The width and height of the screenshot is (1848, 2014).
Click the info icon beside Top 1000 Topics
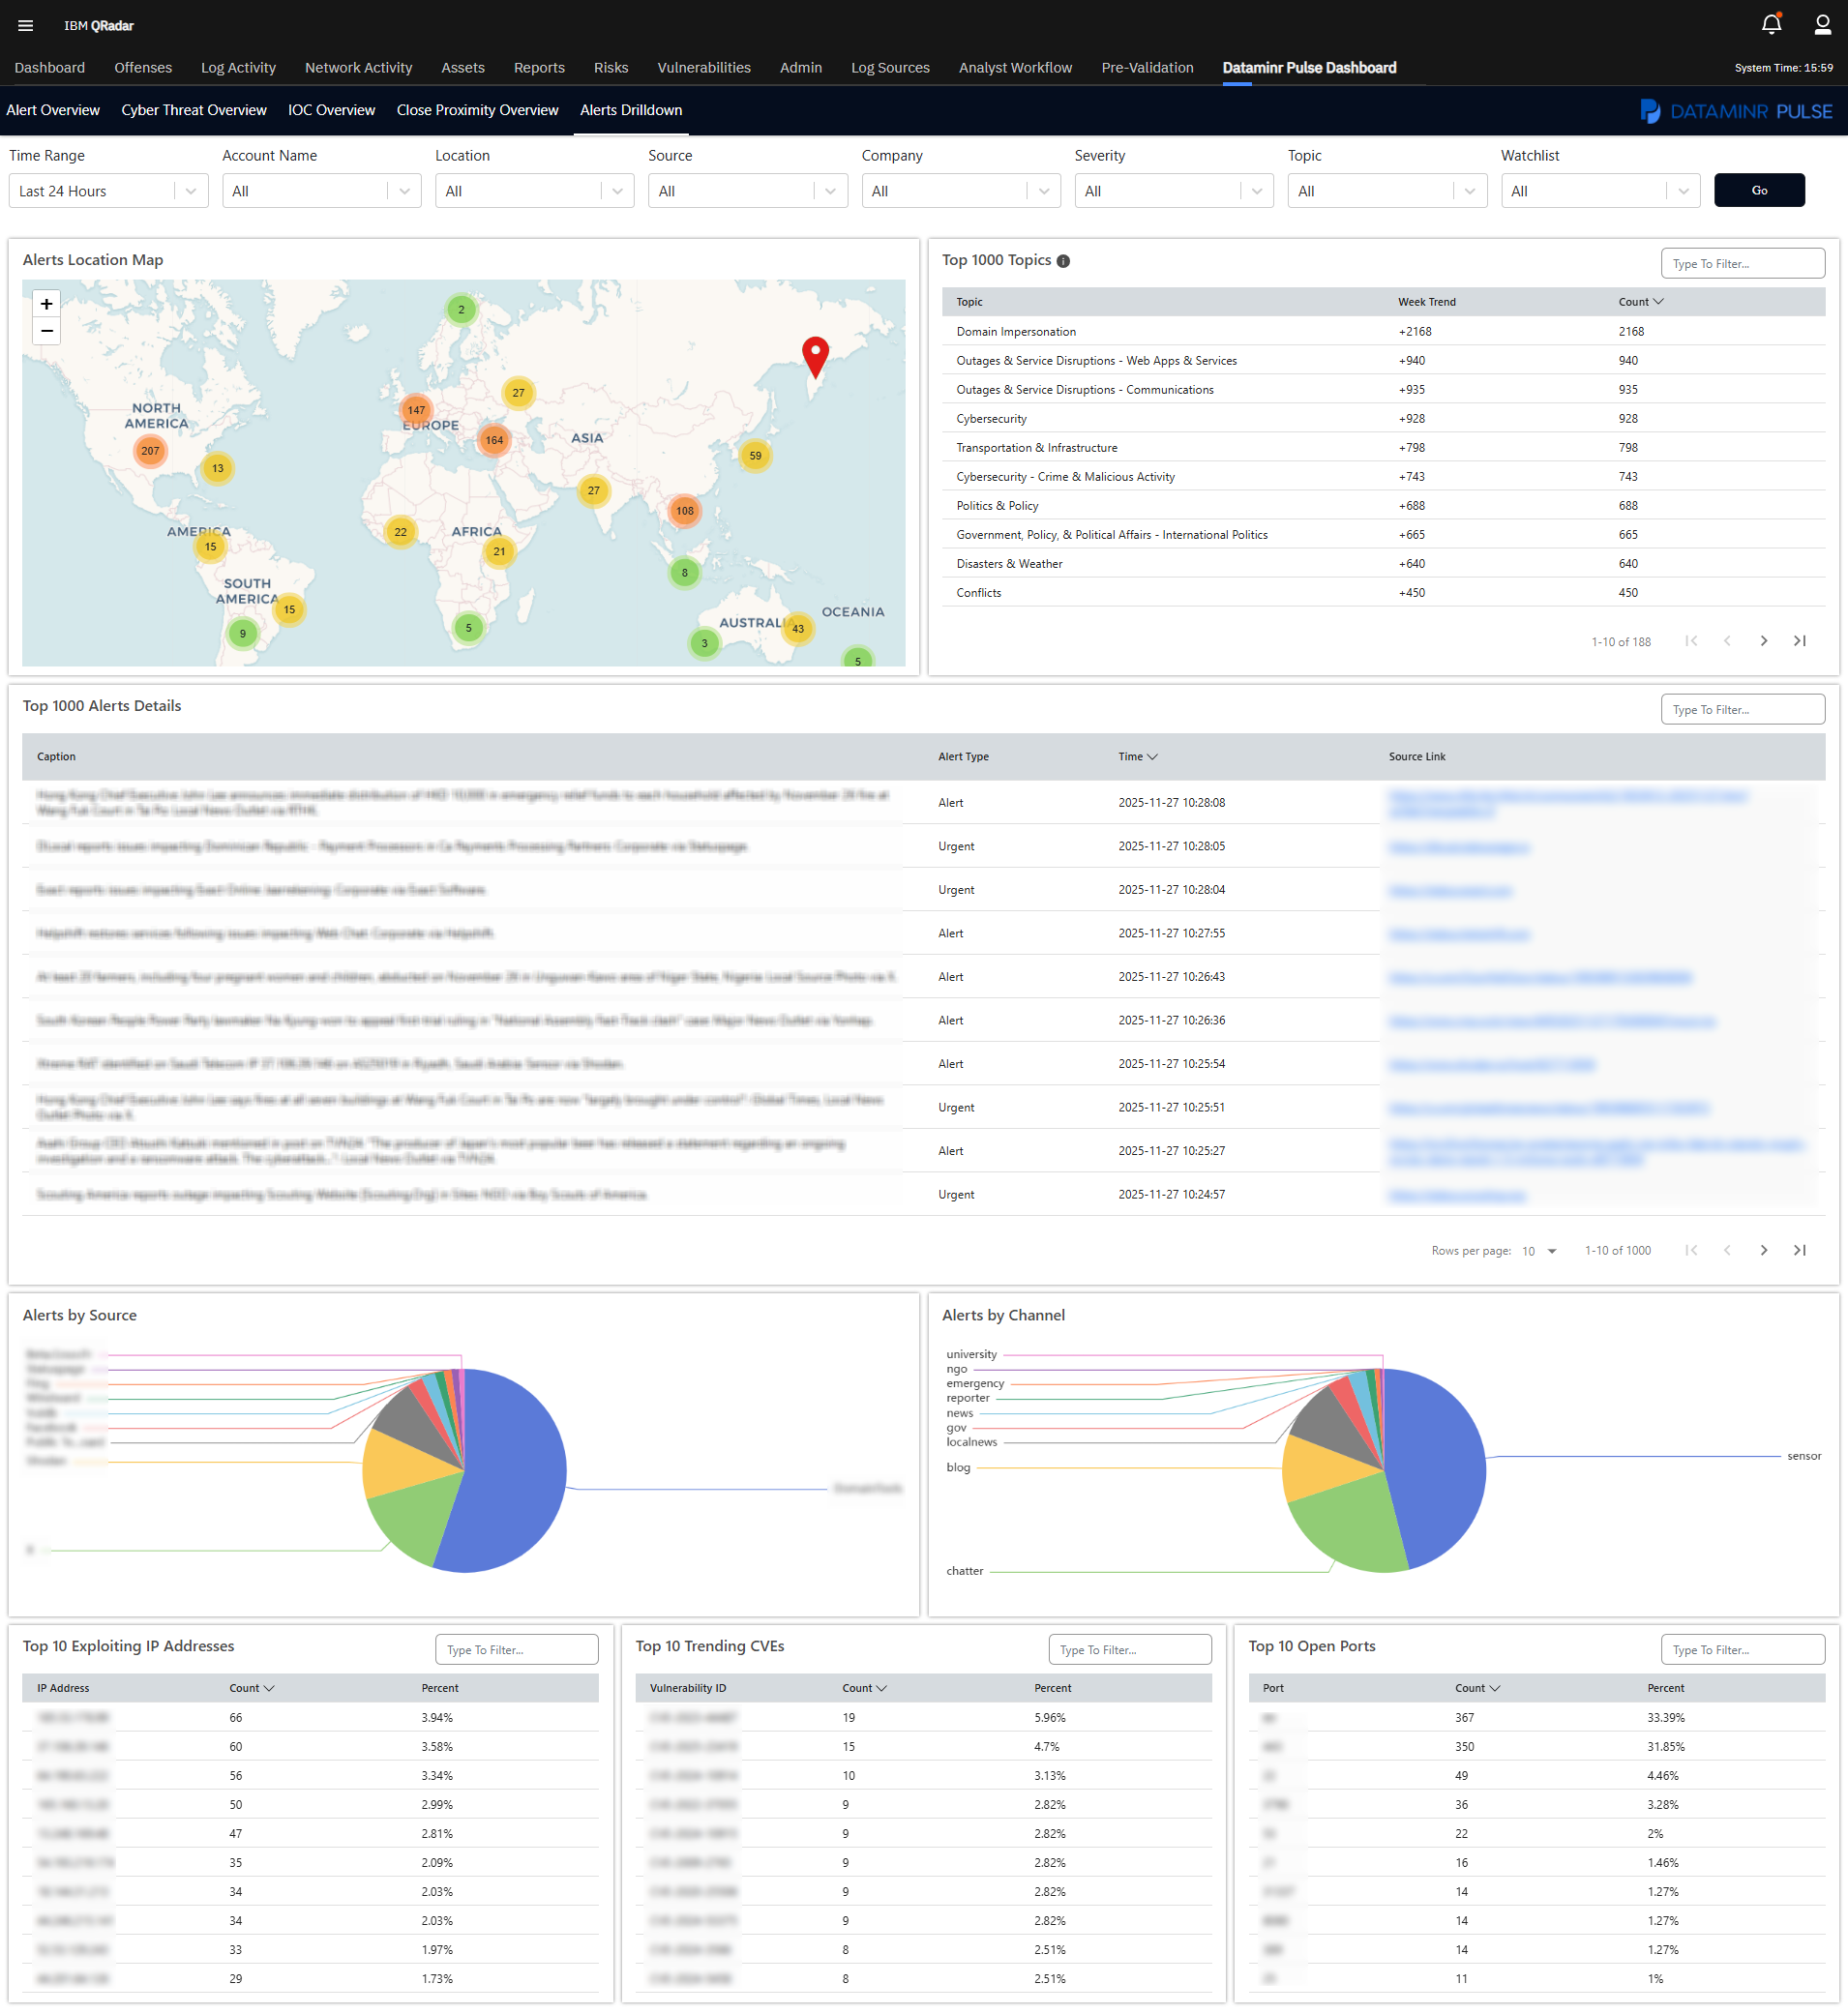1063,261
